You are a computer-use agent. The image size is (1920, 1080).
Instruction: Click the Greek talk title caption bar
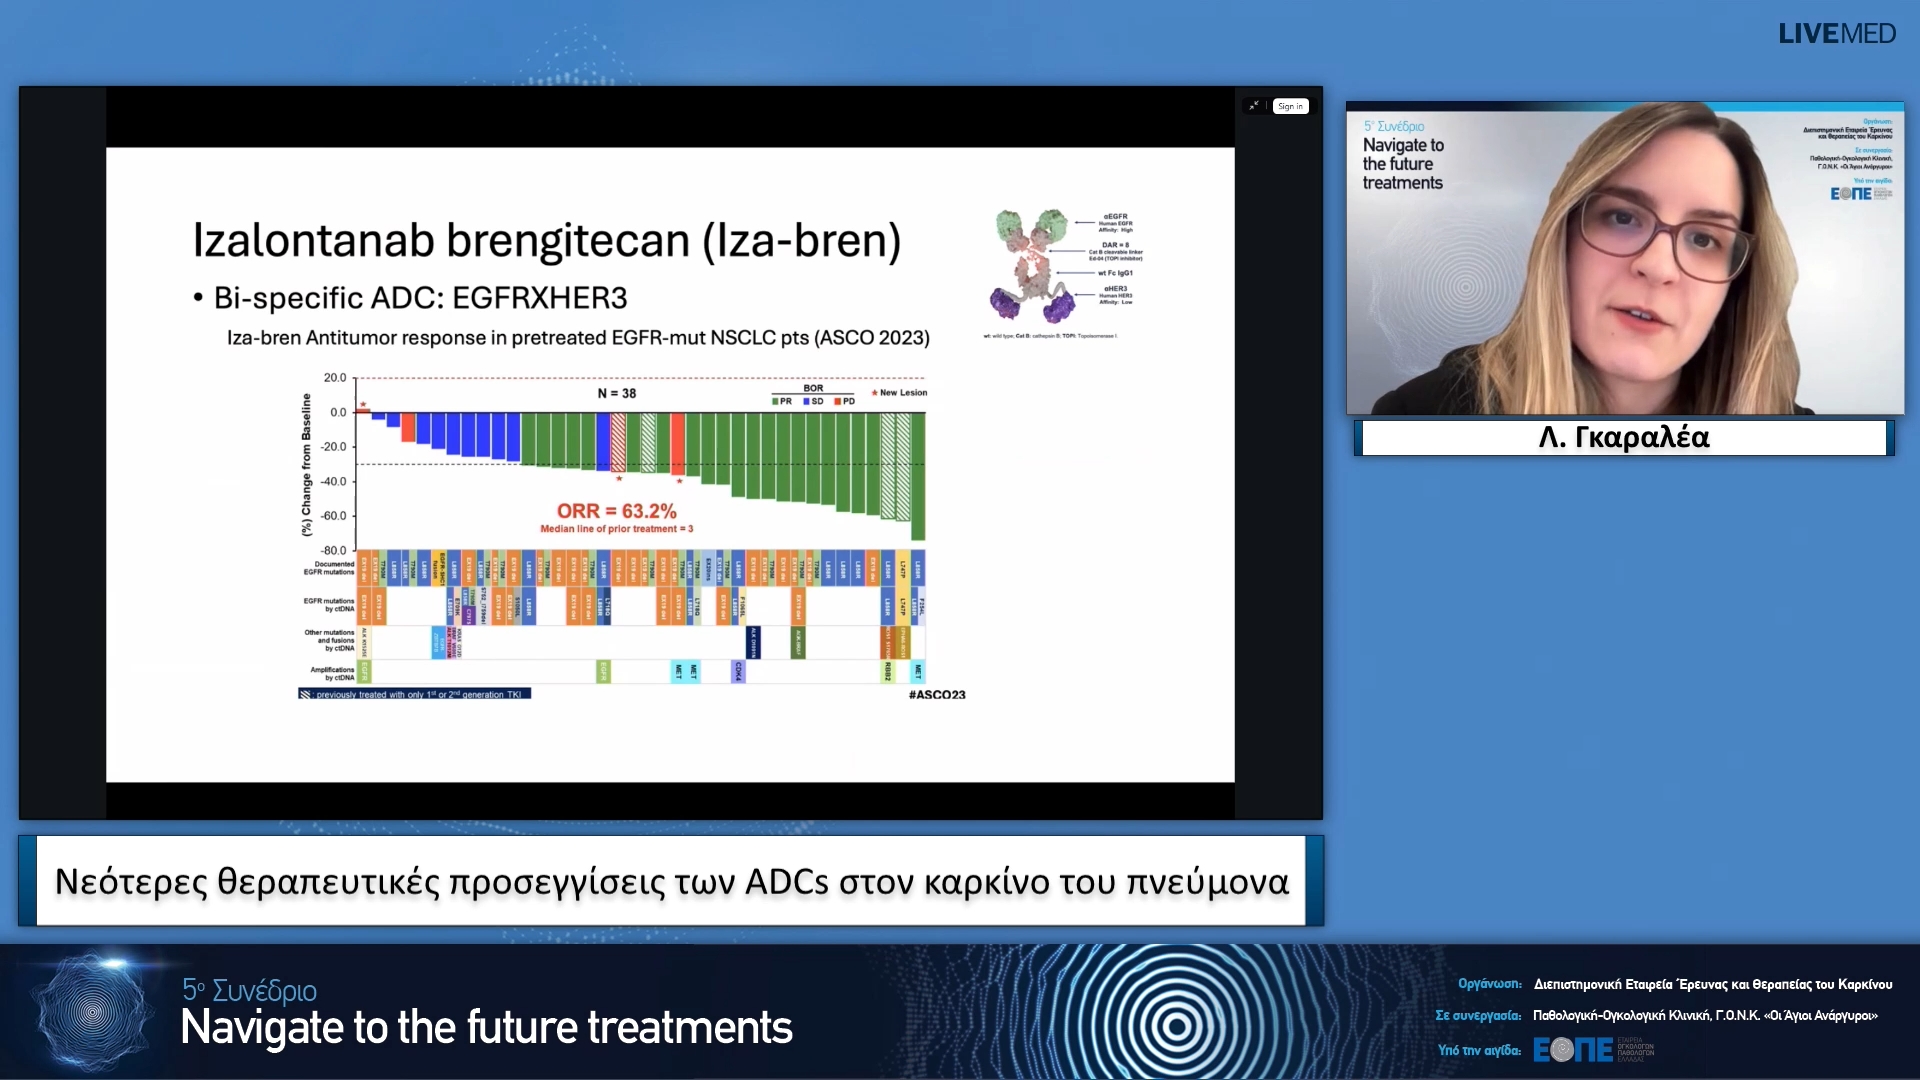coord(671,881)
